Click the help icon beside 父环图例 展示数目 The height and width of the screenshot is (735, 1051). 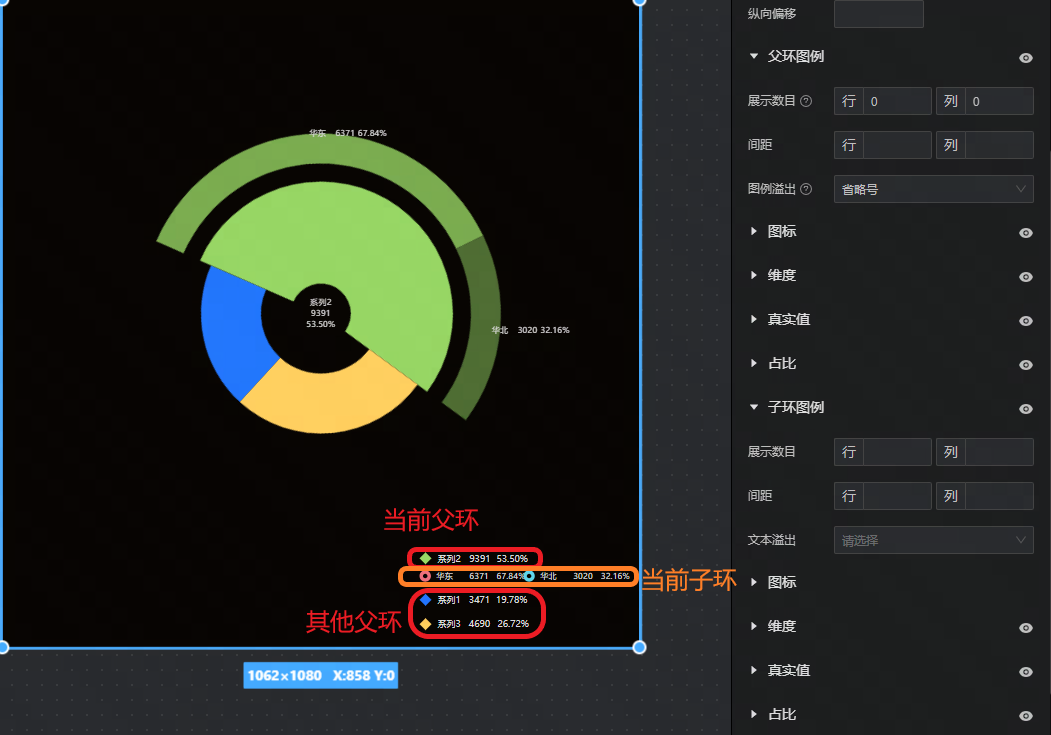point(806,101)
